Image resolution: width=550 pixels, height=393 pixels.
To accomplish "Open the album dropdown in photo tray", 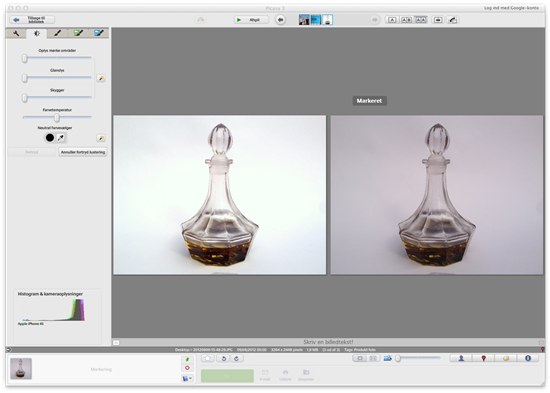I will pos(187,378).
